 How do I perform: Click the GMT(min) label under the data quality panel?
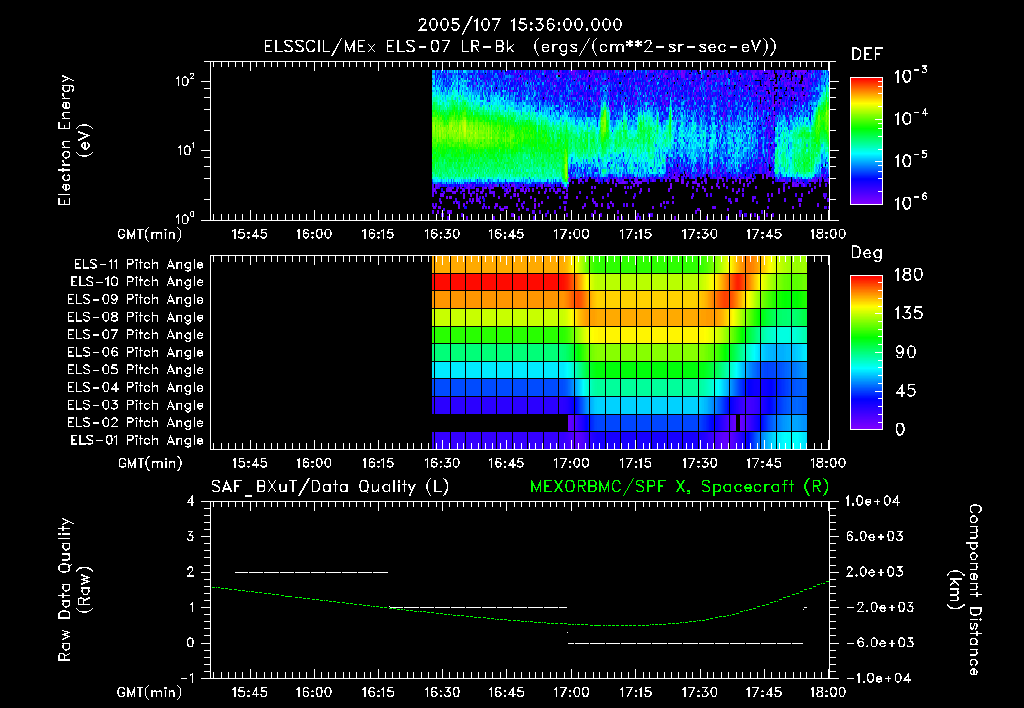pyautogui.click(x=150, y=692)
